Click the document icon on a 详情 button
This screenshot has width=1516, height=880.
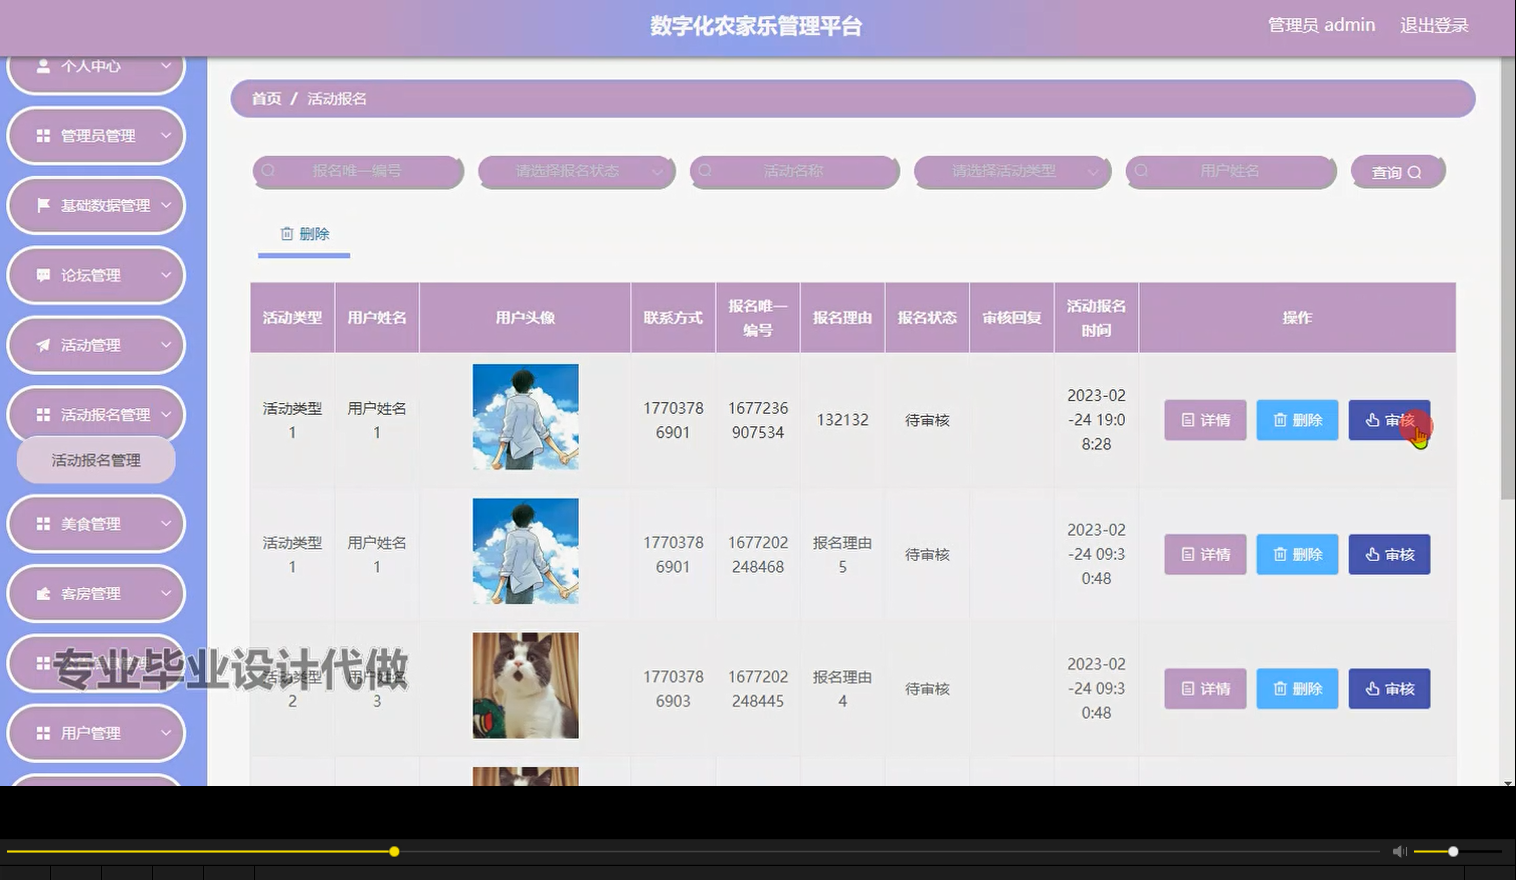point(1186,420)
